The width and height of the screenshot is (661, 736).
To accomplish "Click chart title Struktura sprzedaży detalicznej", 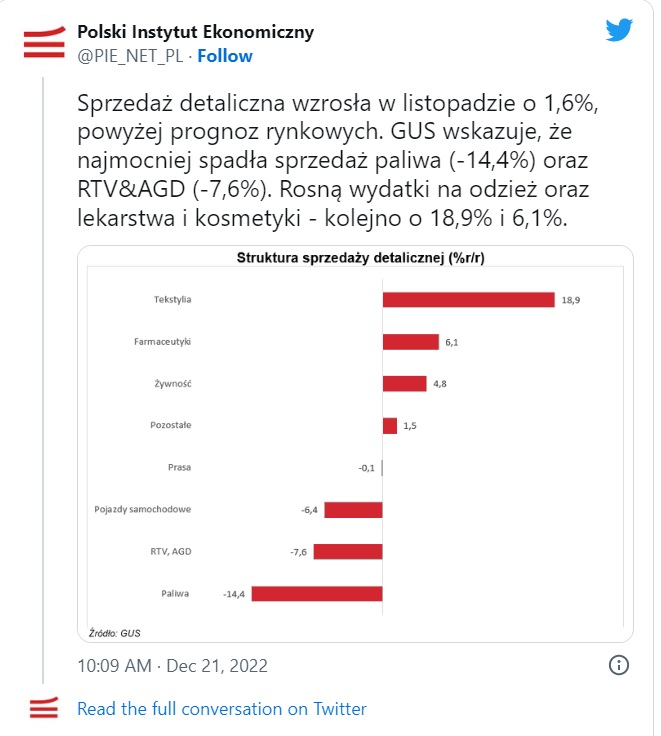I will [x=361, y=258].
